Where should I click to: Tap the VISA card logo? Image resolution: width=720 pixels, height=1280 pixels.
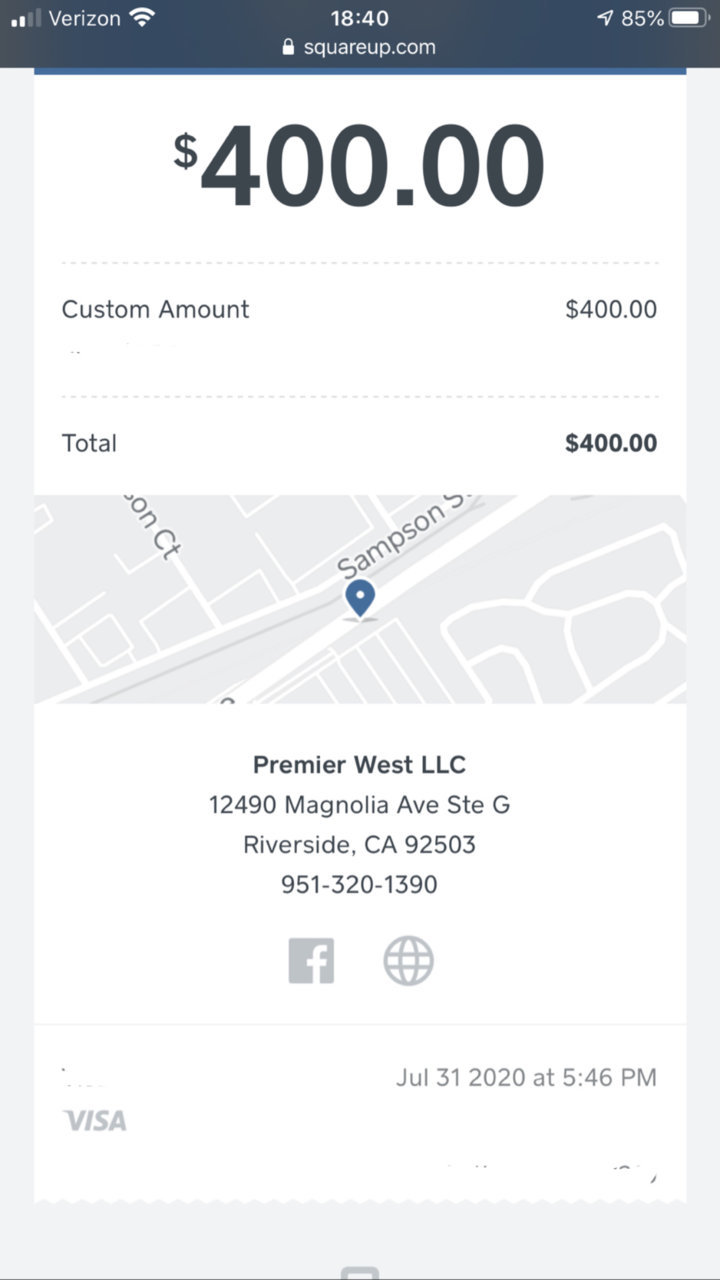pos(95,1121)
